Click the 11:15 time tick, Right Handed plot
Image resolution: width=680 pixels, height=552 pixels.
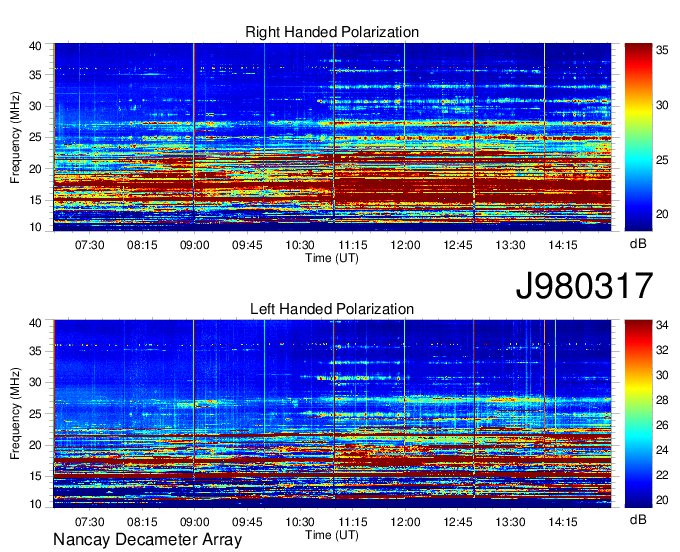click(352, 245)
